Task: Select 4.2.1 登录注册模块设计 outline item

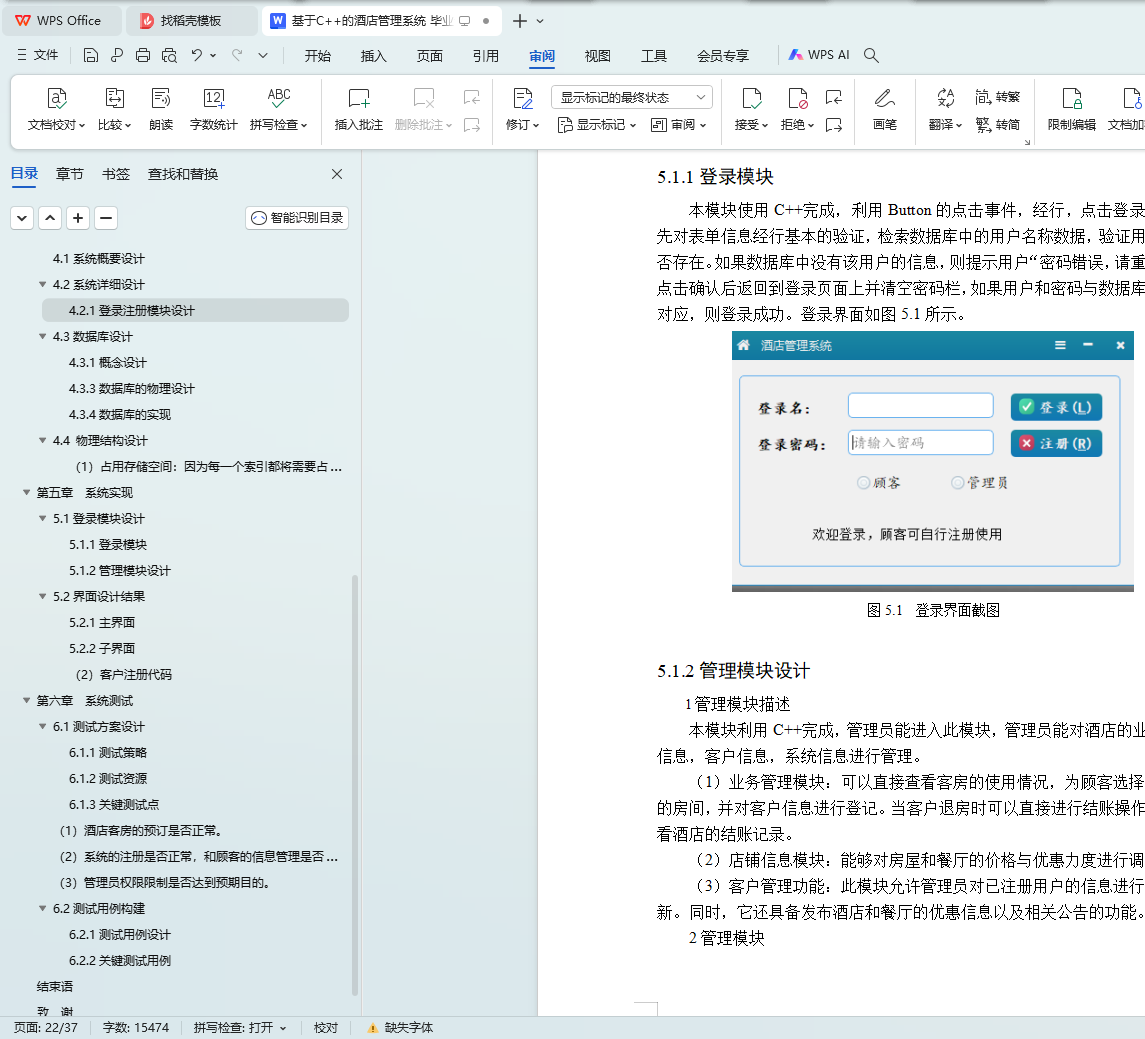Action: (x=195, y=310)
